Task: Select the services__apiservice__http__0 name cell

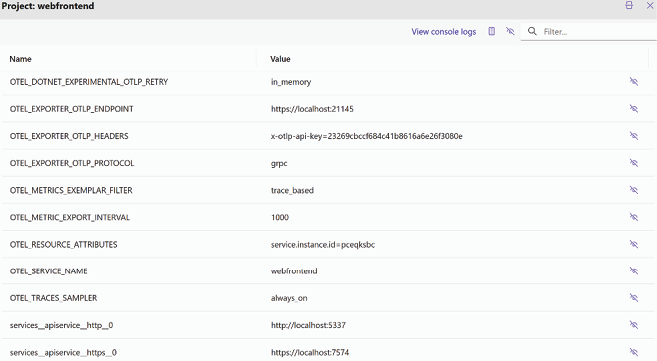Action: 61,325
